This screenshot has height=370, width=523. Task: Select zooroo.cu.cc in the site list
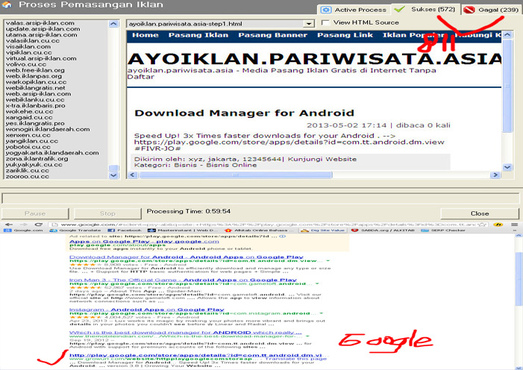(27, 176)
